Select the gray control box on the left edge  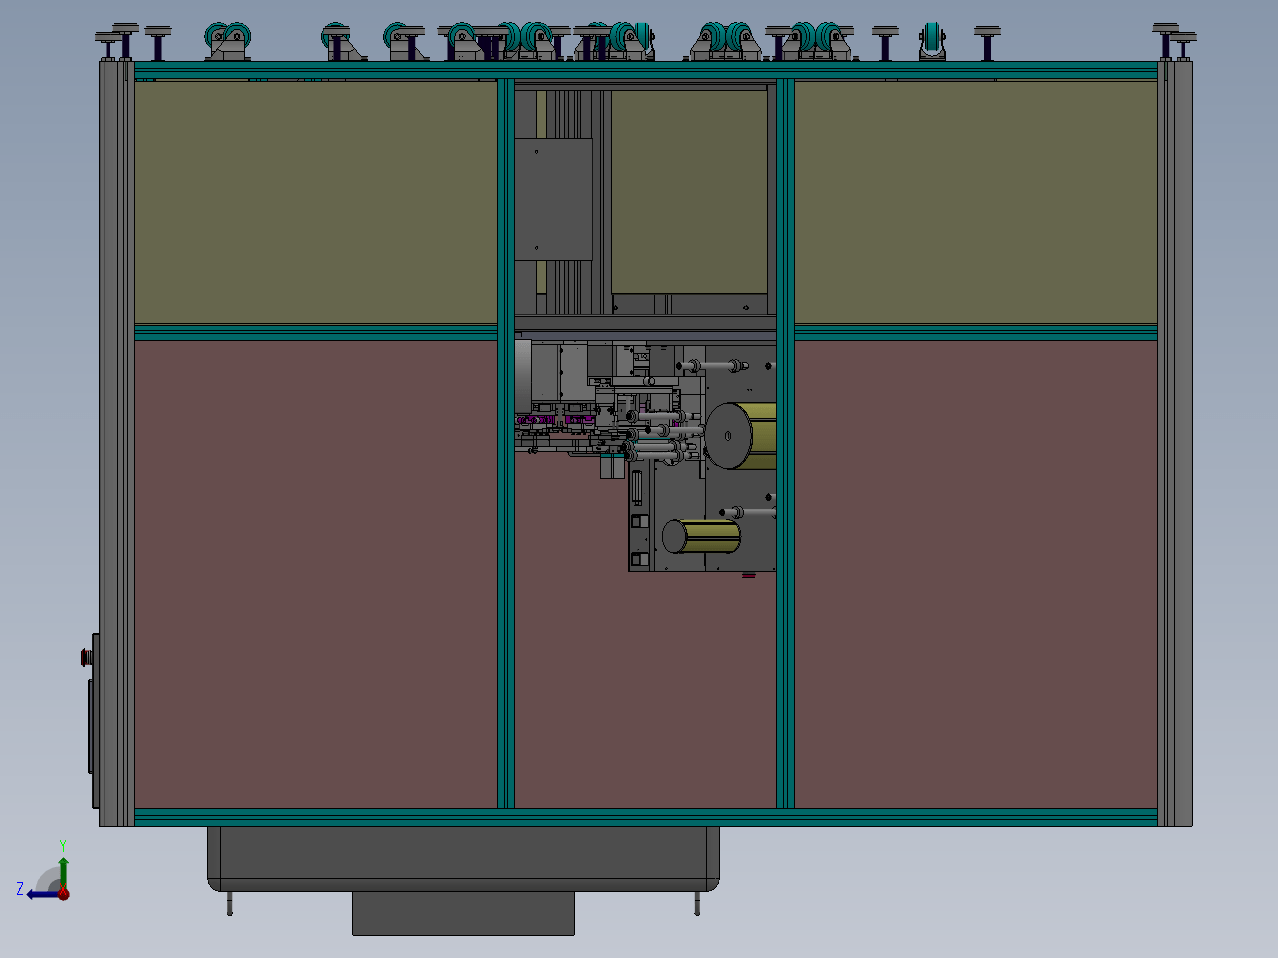pyautogui.click(x=94, y=720)
